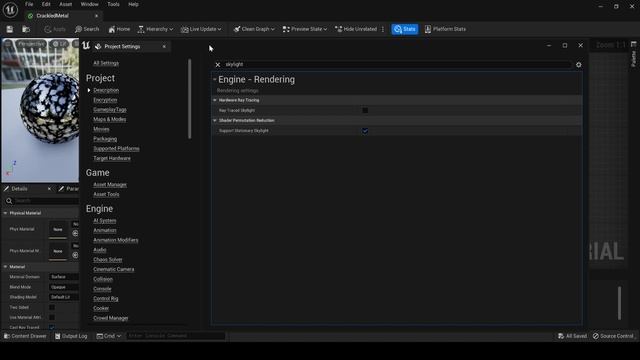Toggle Use Material Attributes checkbox

point(52,317)
